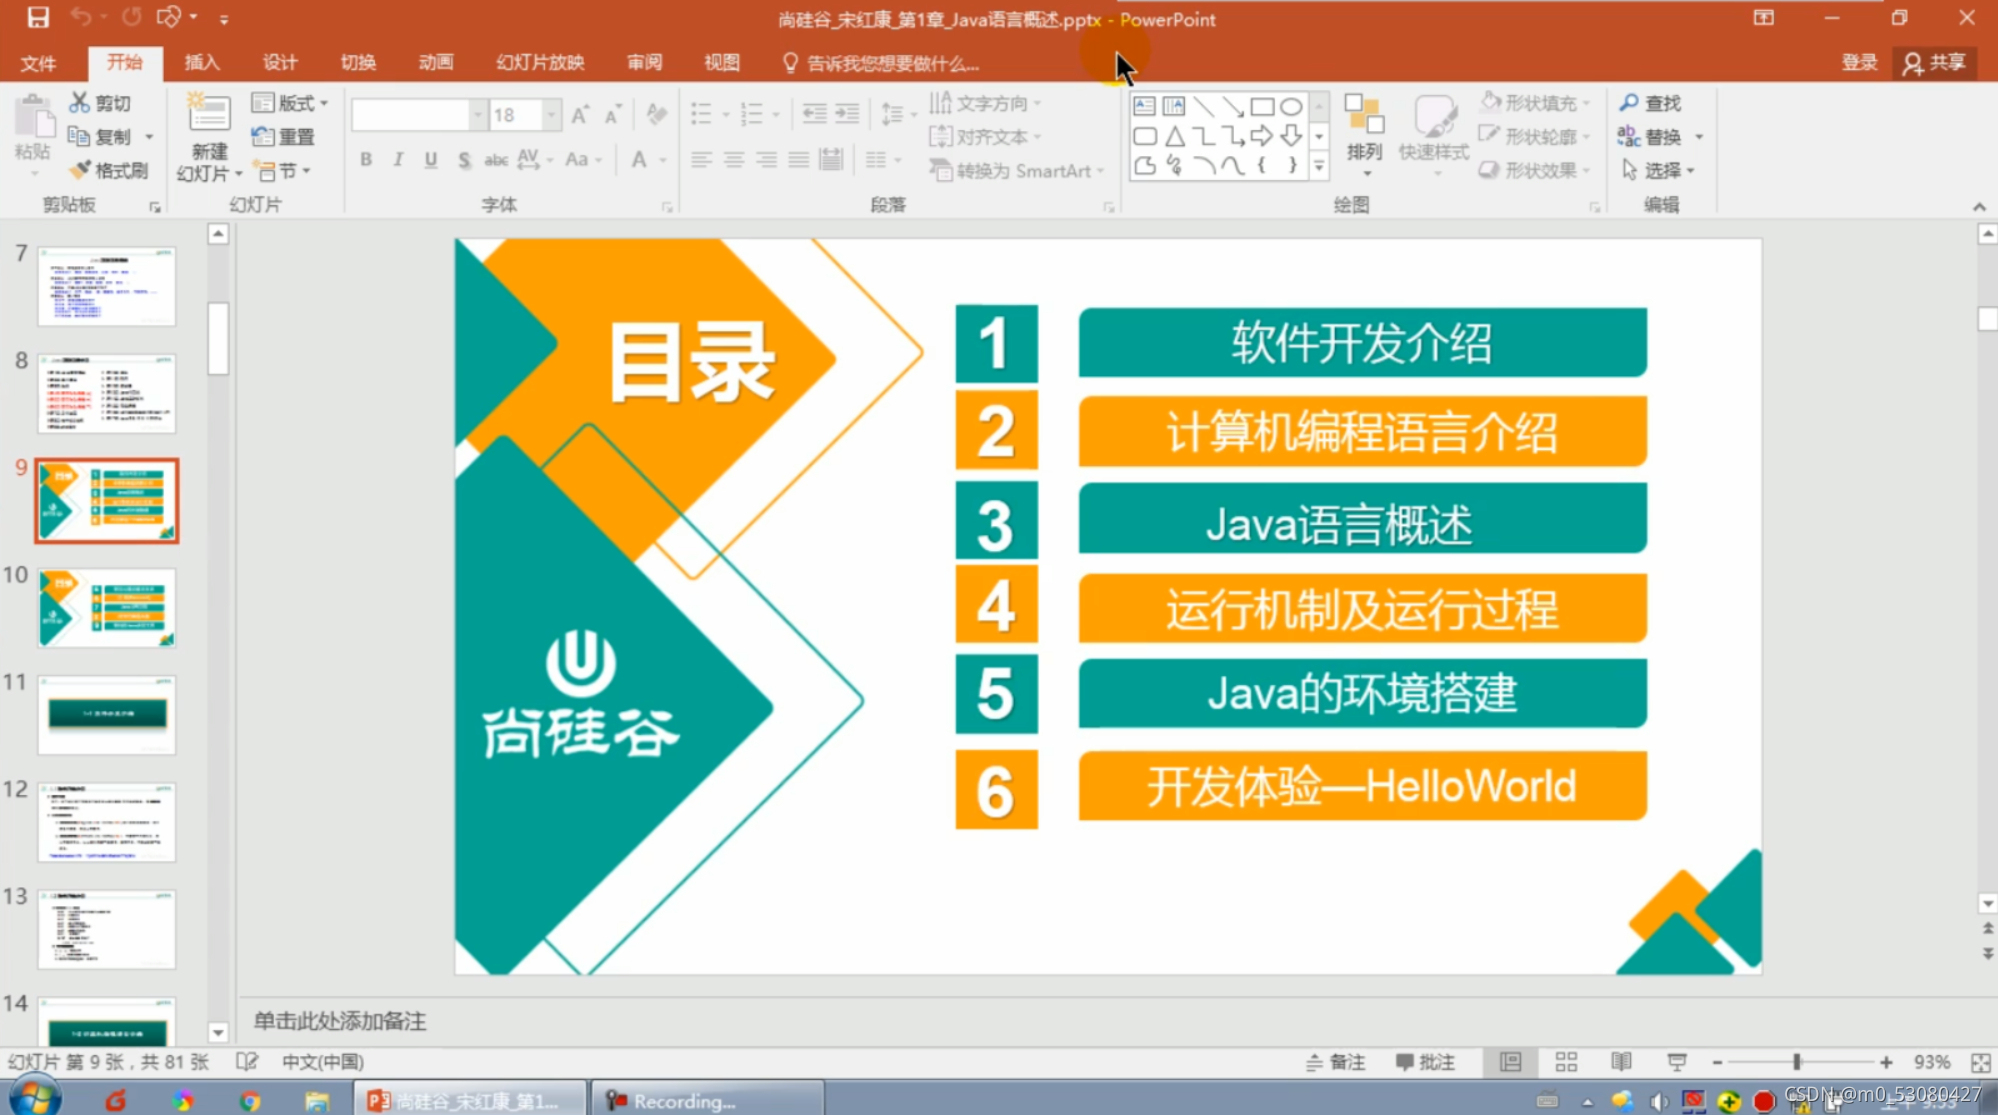Viewport: 1998px width, 1115px height.
Task: Start slideshow from status bar icon
Action: pos(1677,1062)
